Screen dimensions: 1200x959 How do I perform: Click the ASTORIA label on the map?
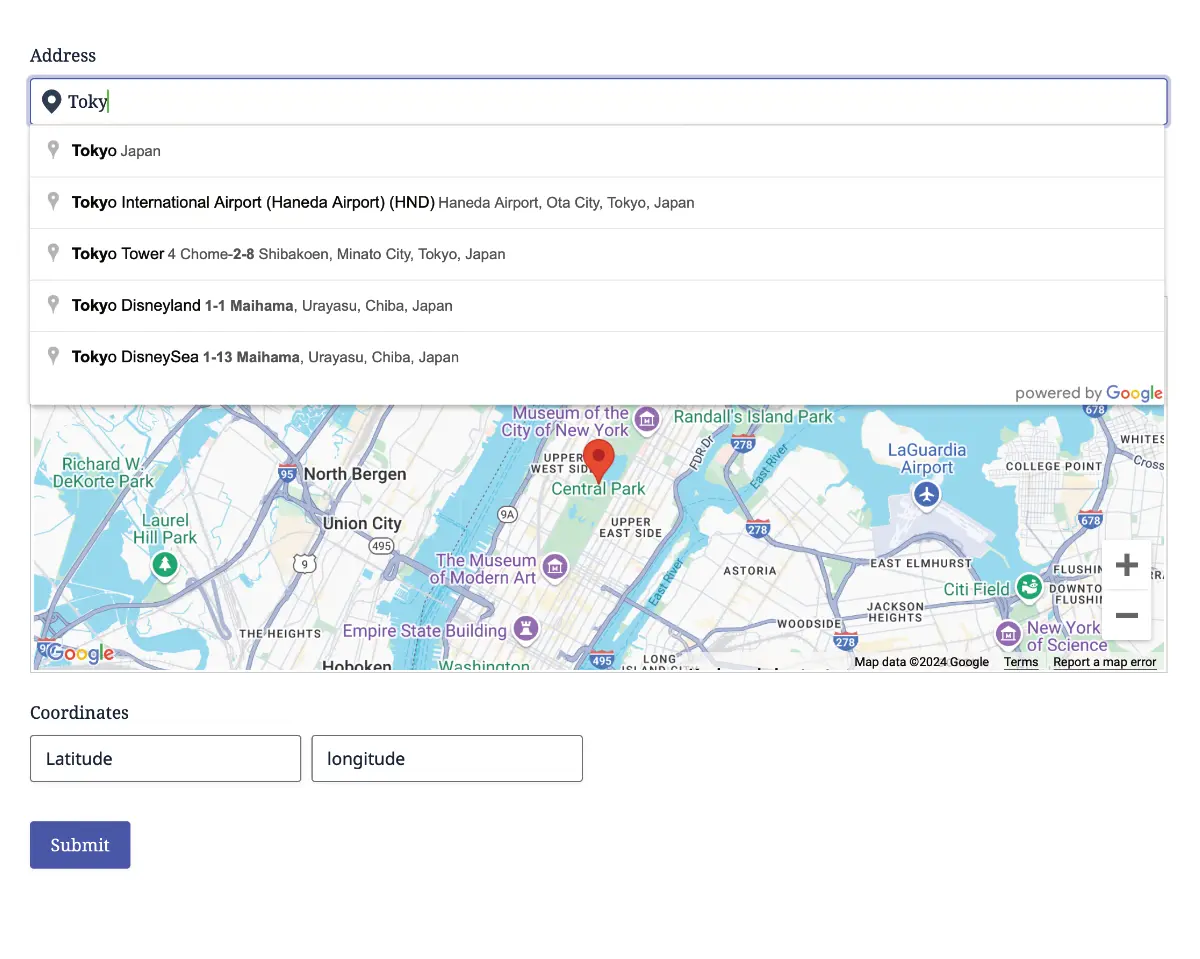(749, 570)
